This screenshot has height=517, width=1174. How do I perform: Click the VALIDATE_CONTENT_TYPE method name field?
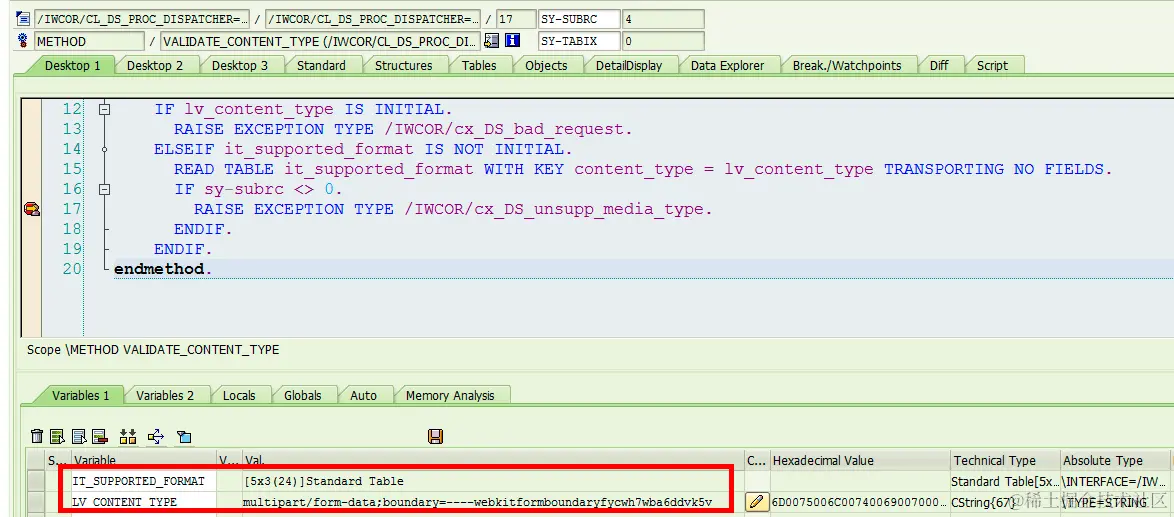[320, 41]
